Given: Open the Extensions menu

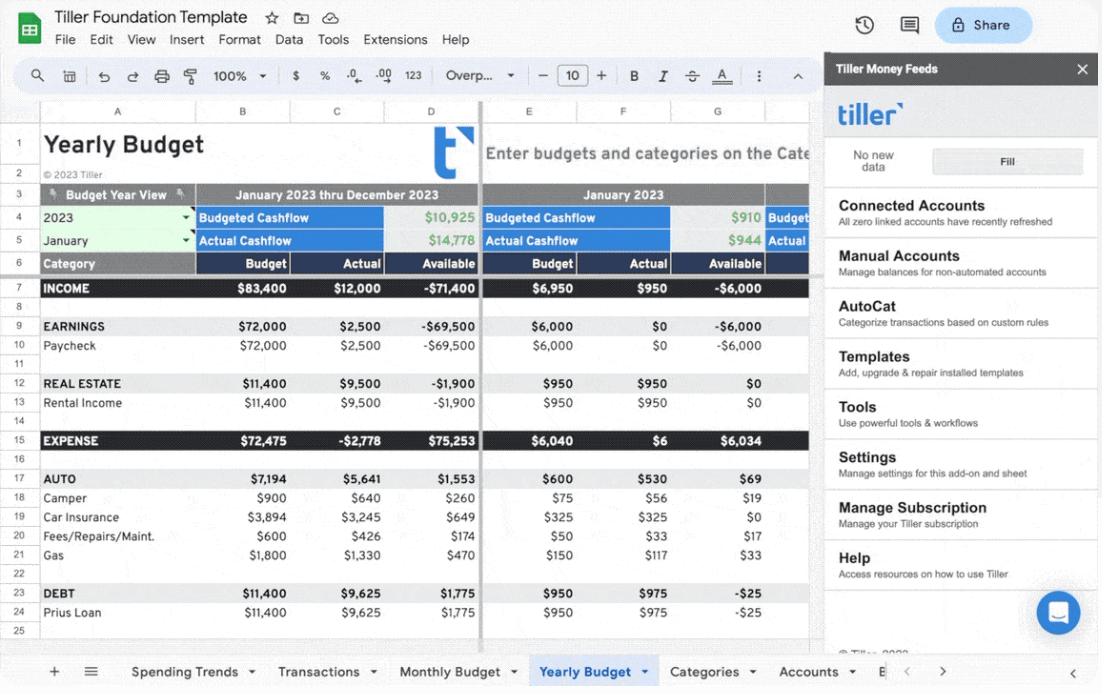Looking at the screenshot, I should [395, 40].
